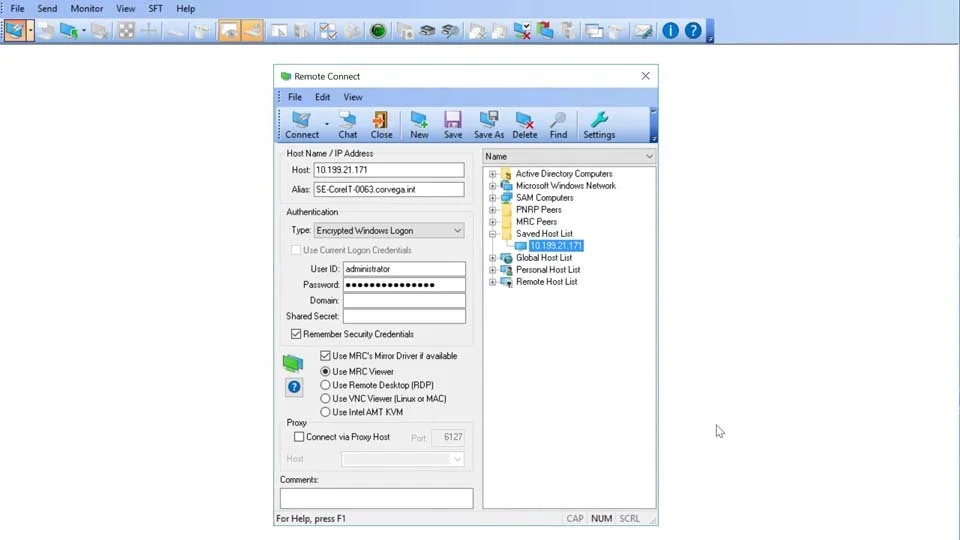Image resolution: width=960 pixels, height=540 pixels.
Task: Click the Comments text field
Action: click(x=376, y=498)
